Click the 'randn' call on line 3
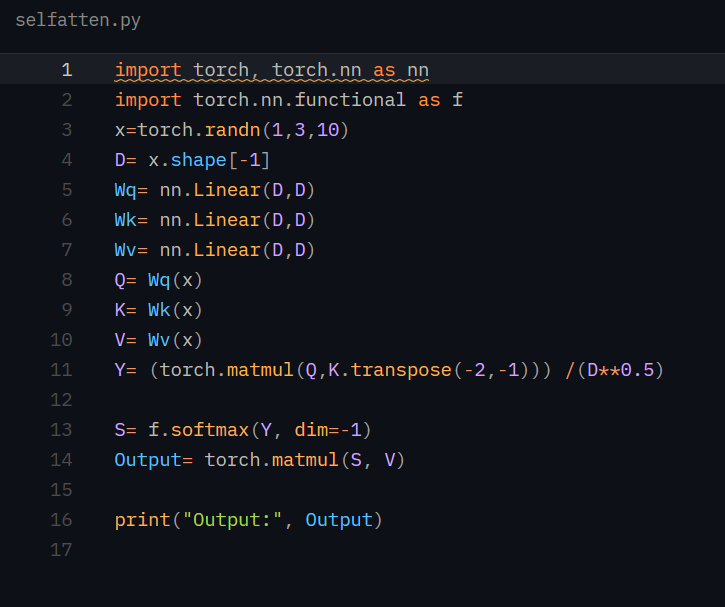This screenshot has width=725, height=607. tap(233, 130)
